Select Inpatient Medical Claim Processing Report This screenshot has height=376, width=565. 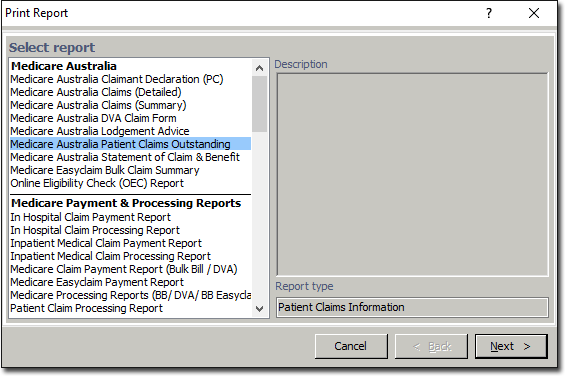tap(130, 256)
